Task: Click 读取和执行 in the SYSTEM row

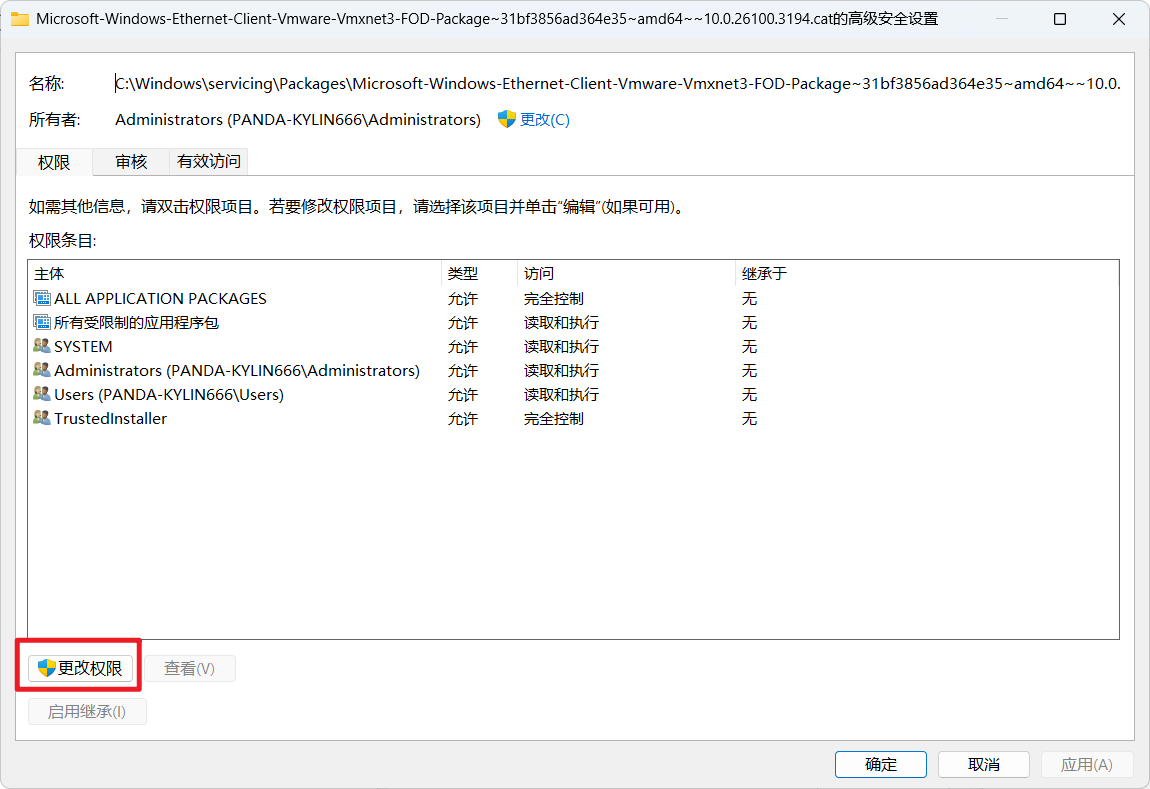Action: click(x=561, y=346)
